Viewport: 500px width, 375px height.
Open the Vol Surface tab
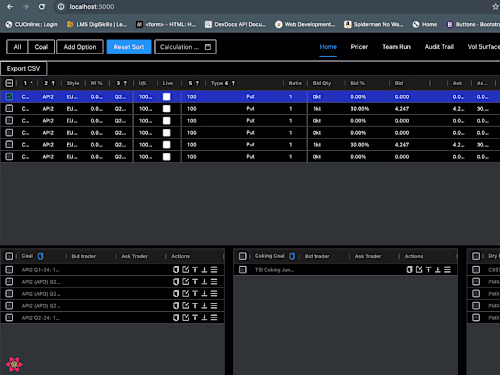pyautogui.click(x=483, y=47)
